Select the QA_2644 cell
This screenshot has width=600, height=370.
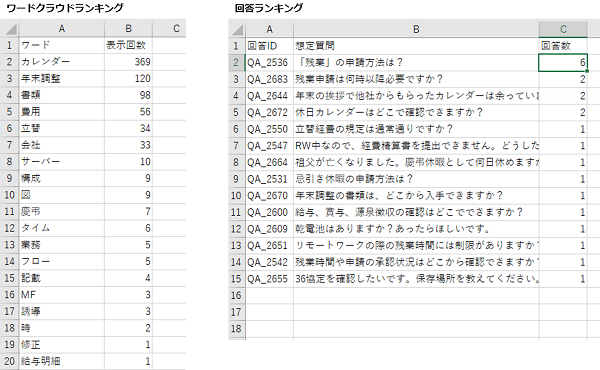[269, 96]
